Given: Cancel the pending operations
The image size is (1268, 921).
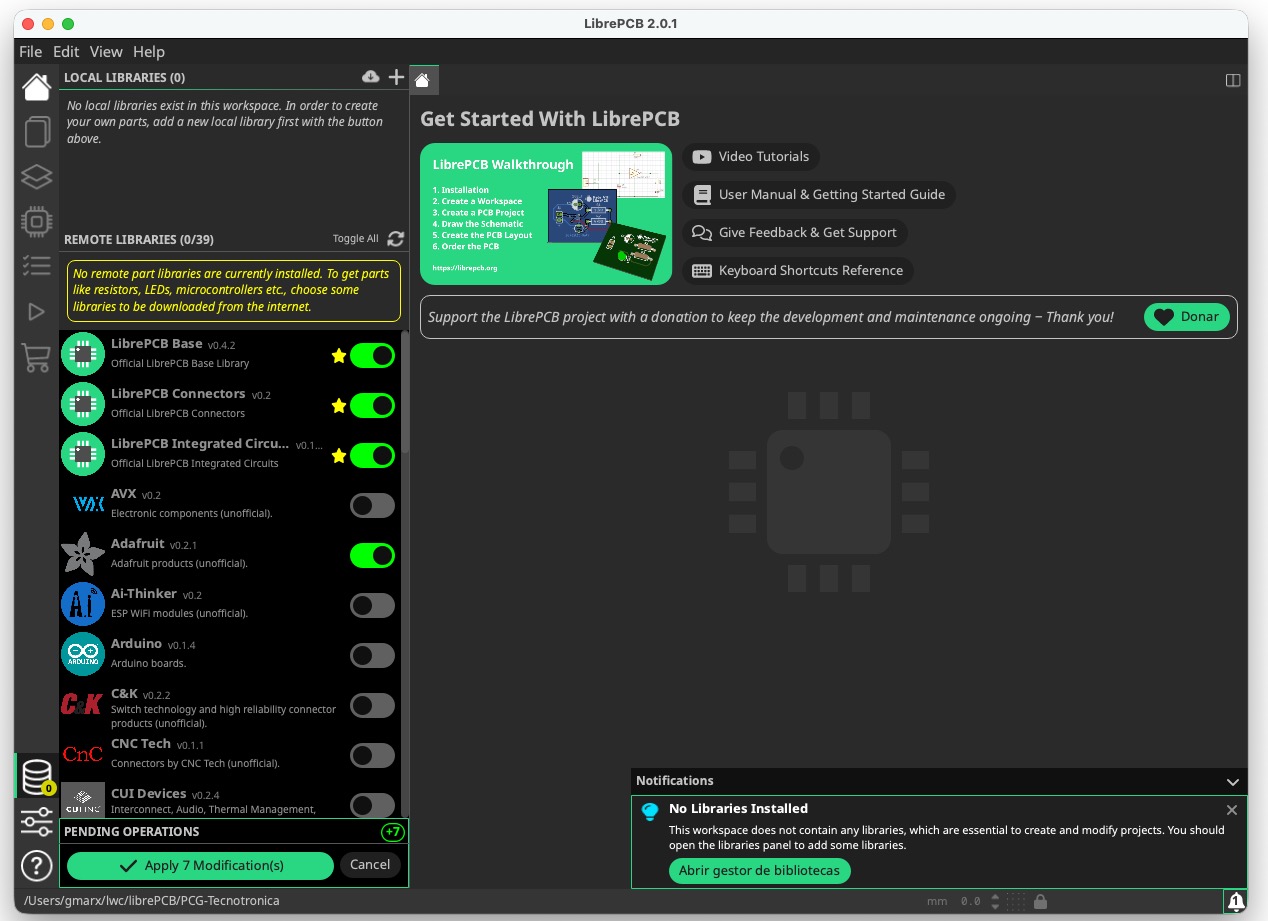Looking at the screenshot, I should click(x=370, y=864).
